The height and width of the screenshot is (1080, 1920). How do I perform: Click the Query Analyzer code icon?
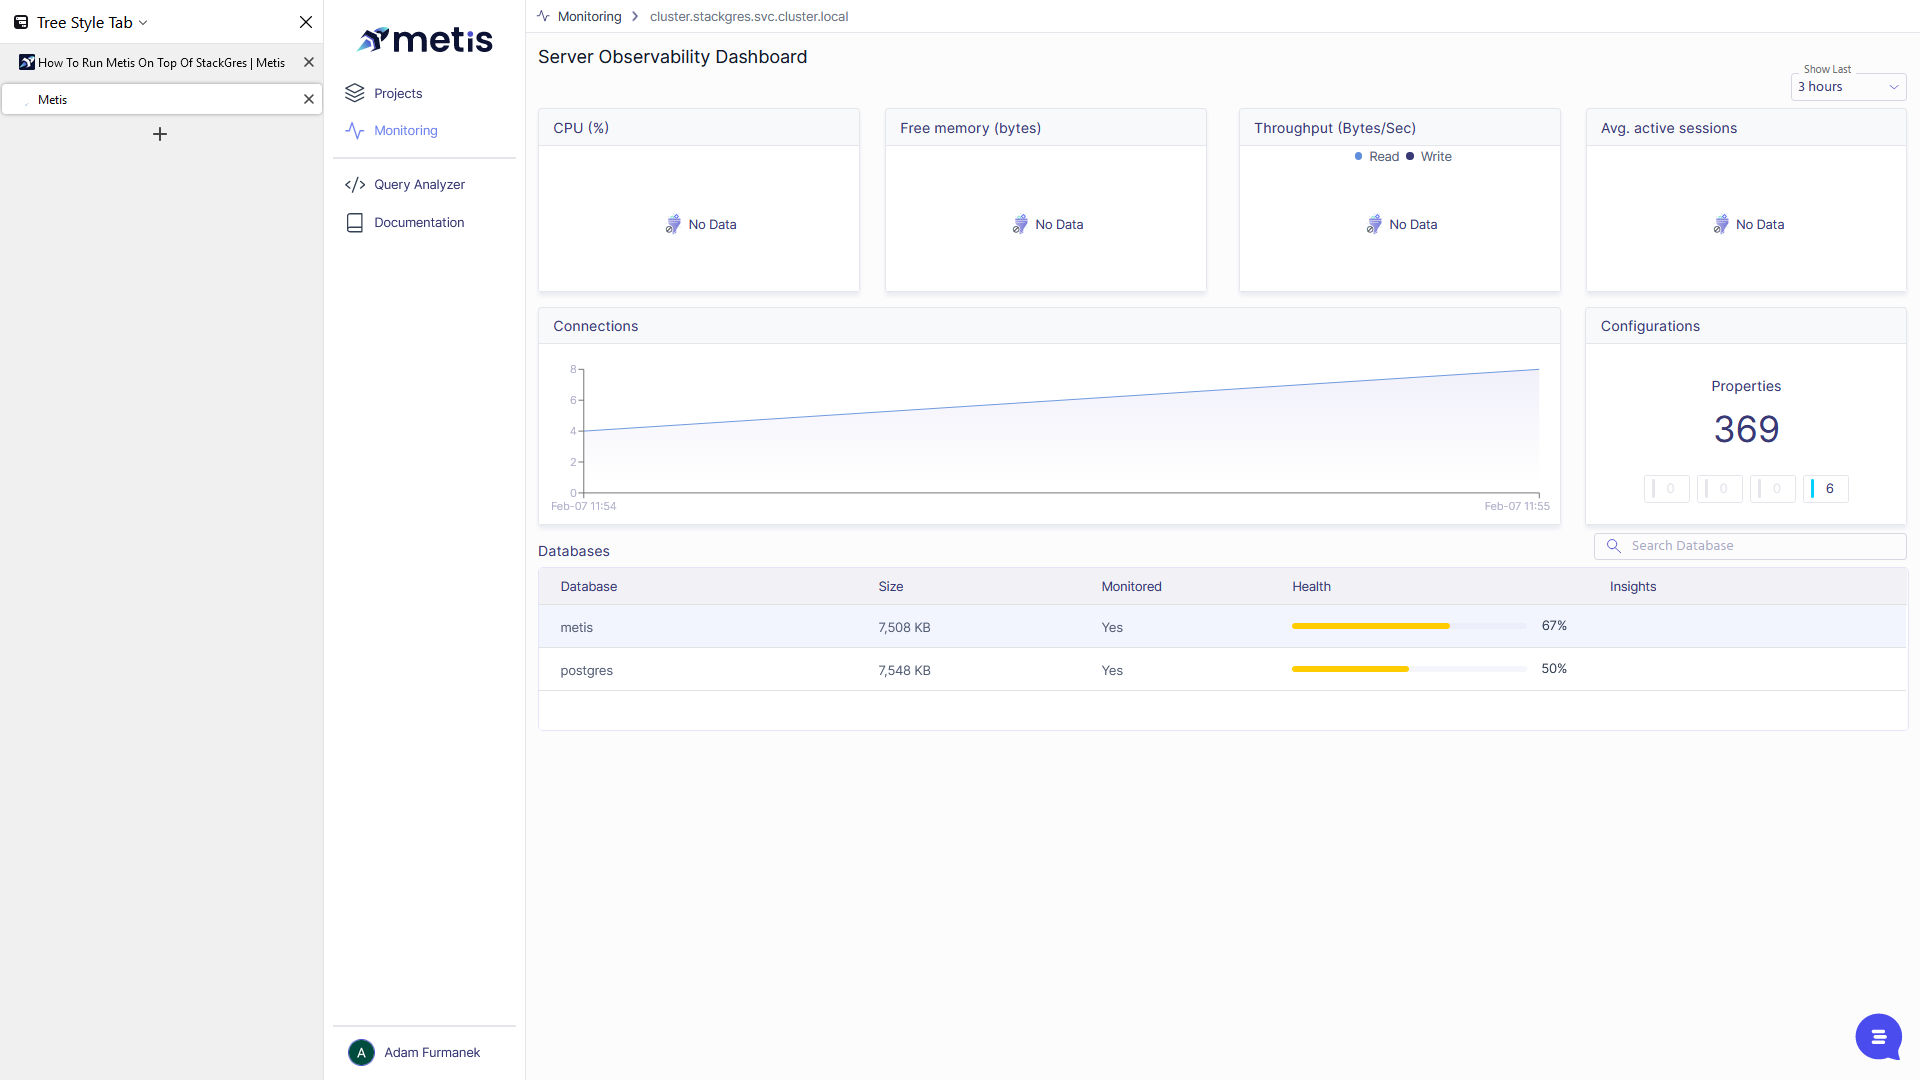tap(354, 185)
